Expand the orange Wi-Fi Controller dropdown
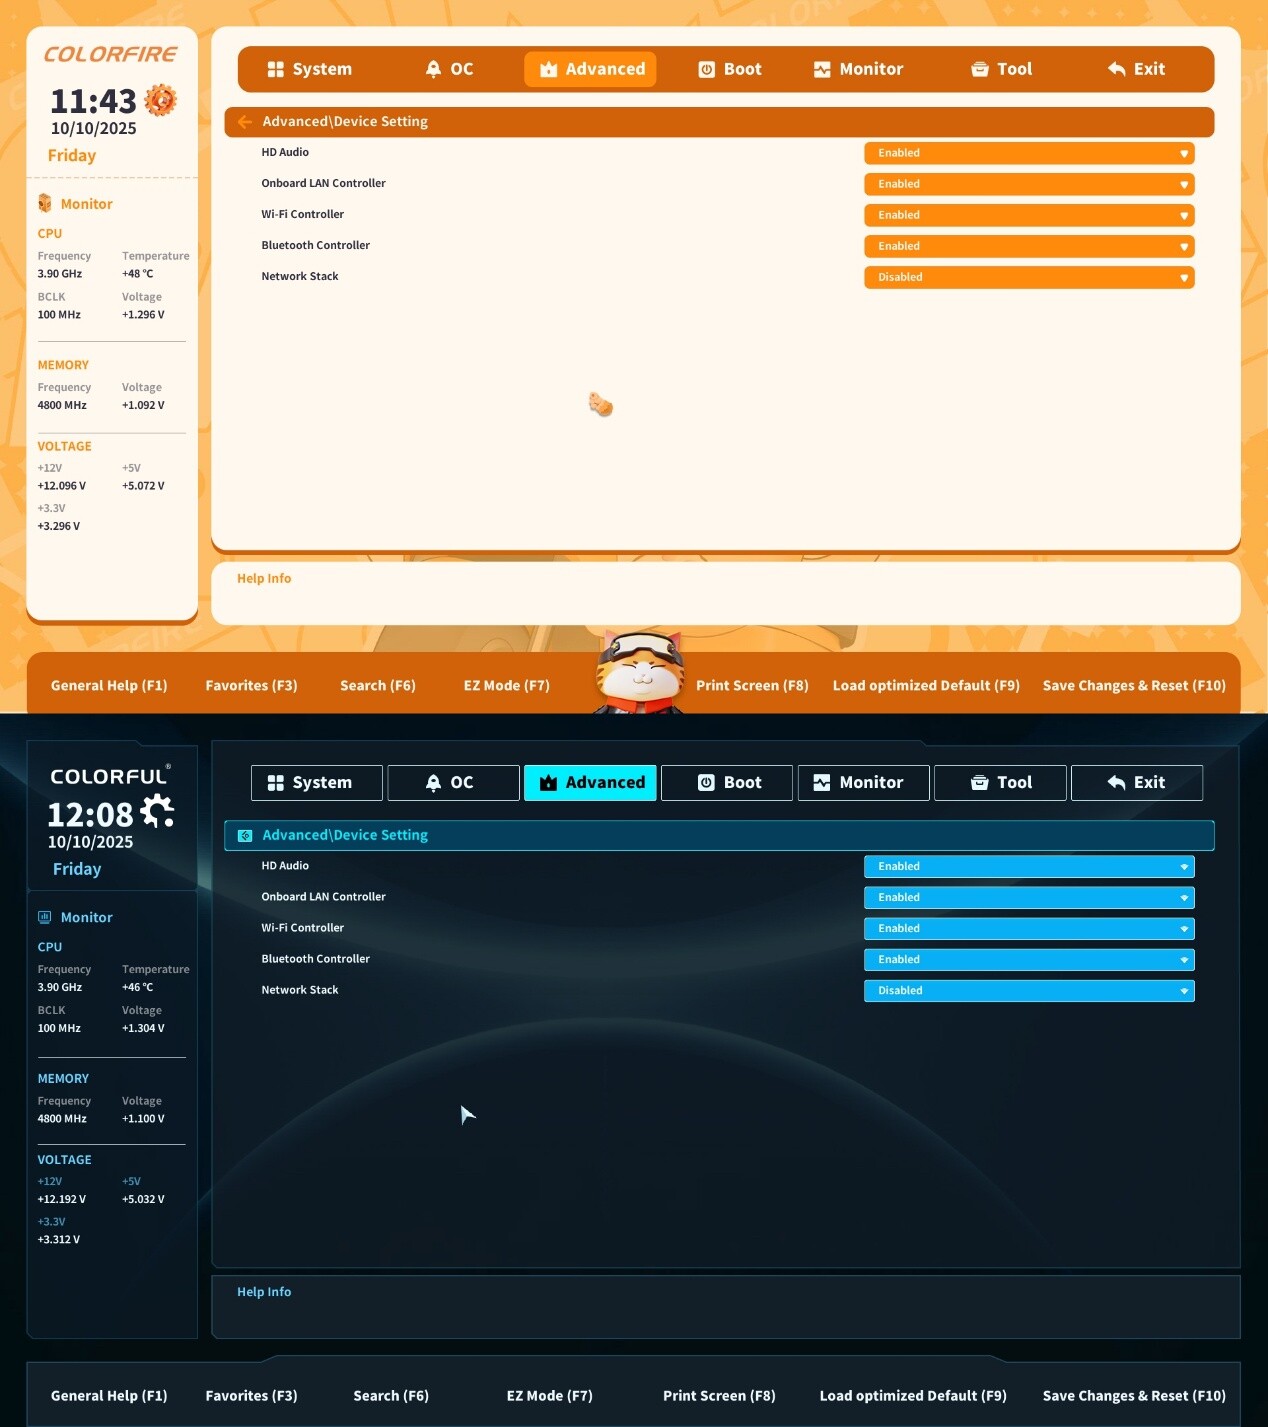 click(x=1028, y=215)
